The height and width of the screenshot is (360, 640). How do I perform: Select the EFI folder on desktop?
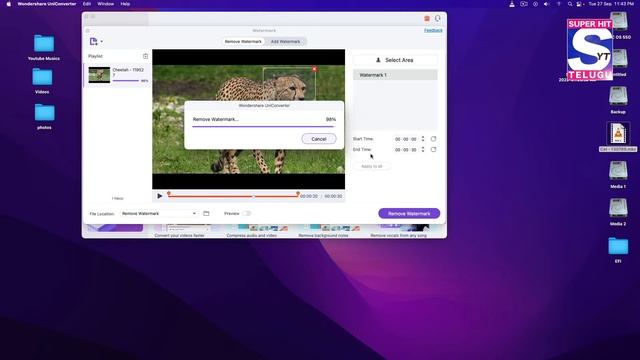618,247
